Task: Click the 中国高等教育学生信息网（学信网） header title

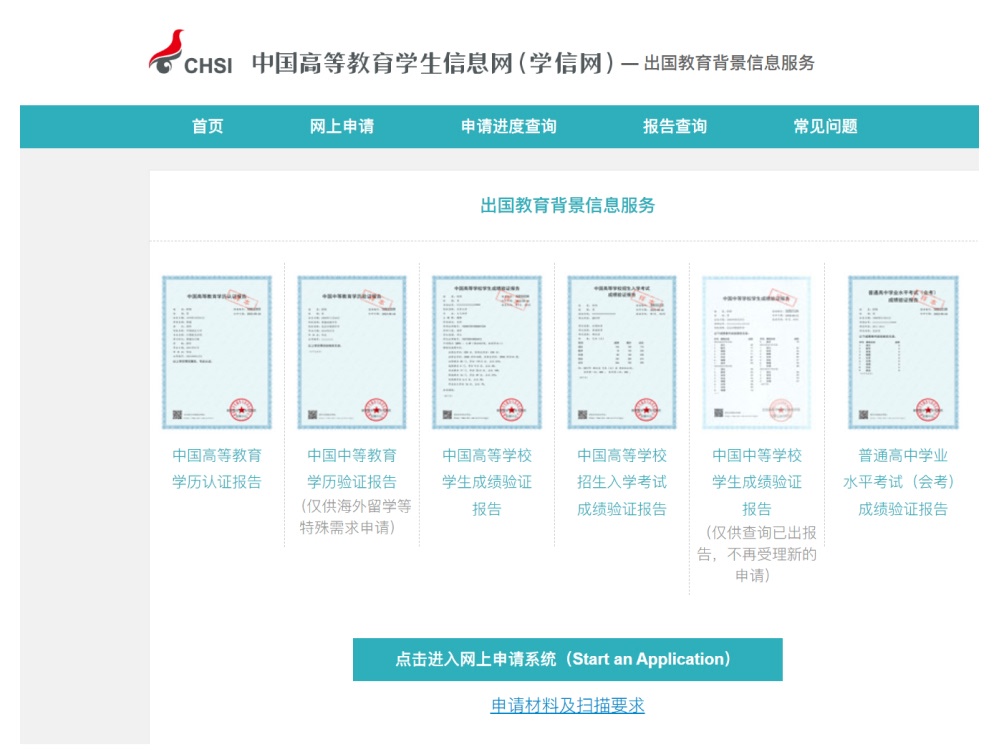Action: click(433, 63)
